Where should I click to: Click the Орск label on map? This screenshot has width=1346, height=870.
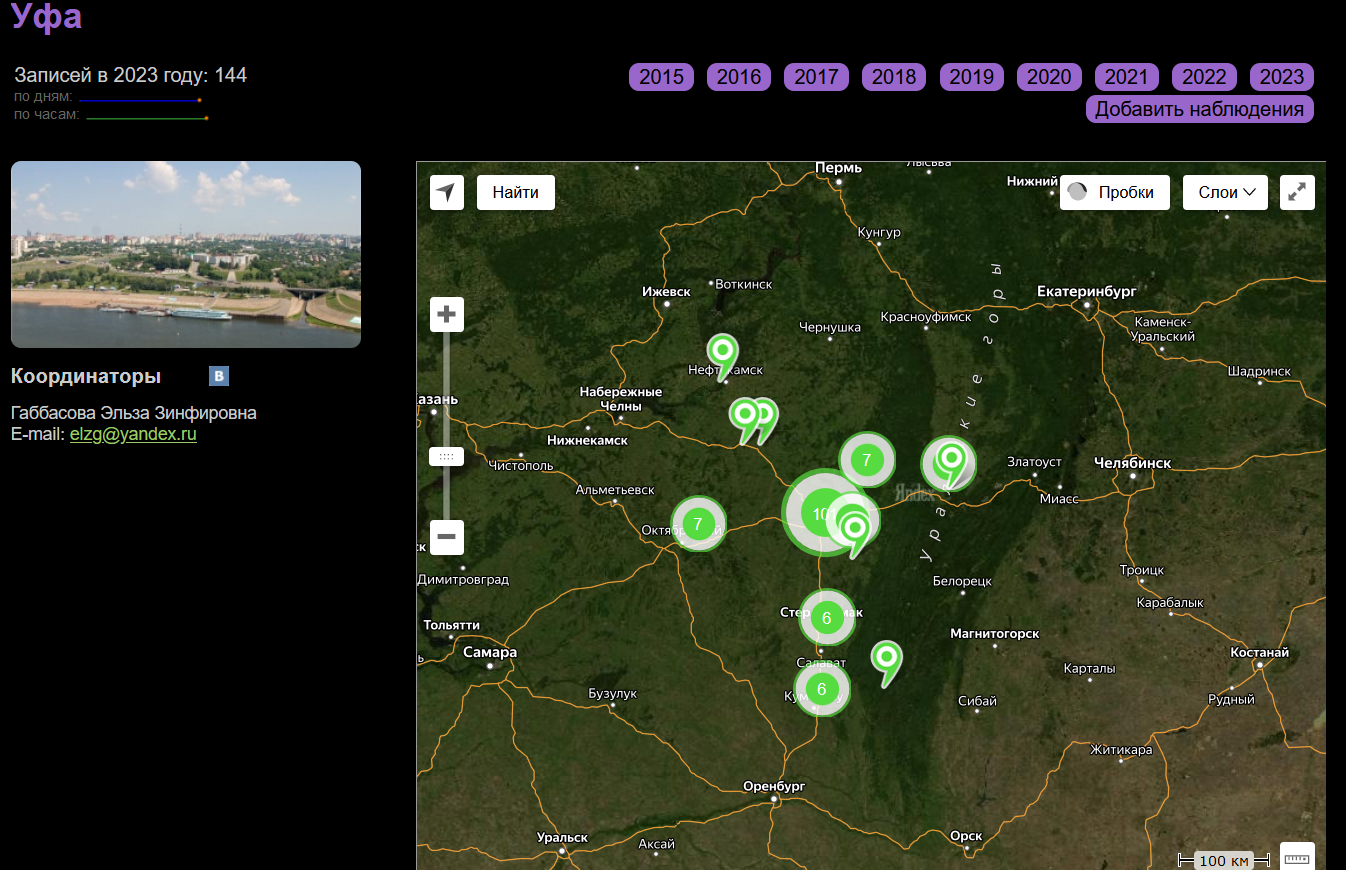(x=966, y=836)
